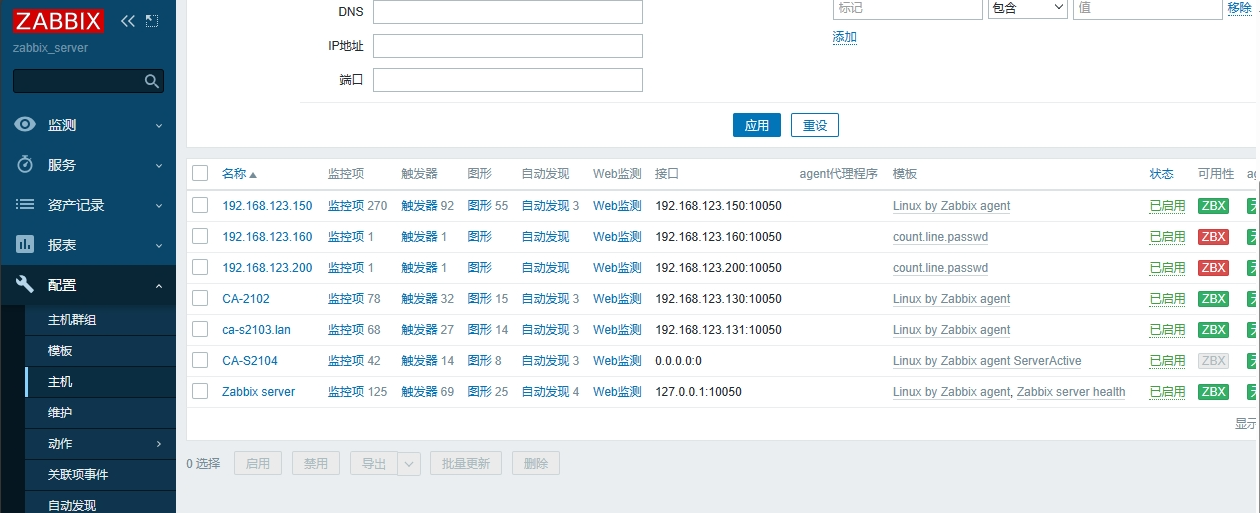1260x513 pixels.
Task: Select checkbox for host CA-2102
Action: coord(200,298)
